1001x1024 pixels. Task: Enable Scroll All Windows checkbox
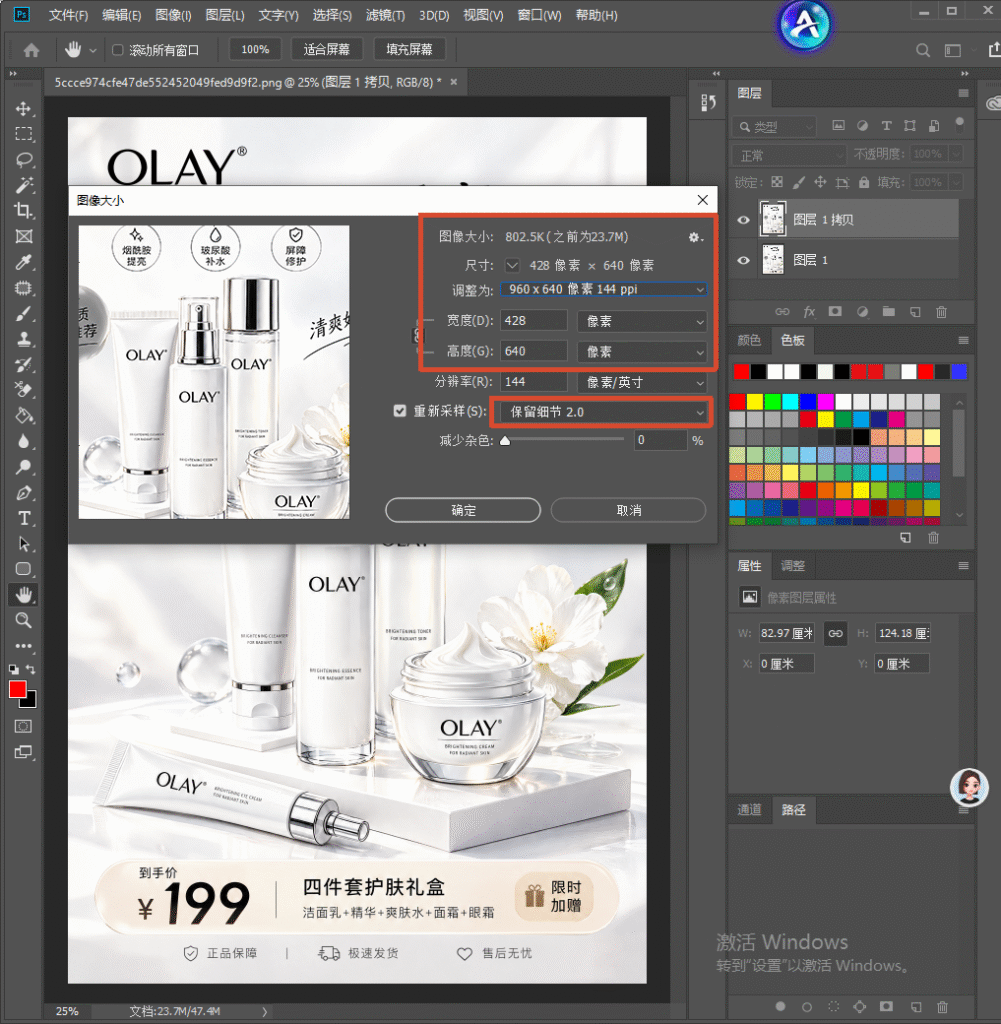tap(118, 50)
